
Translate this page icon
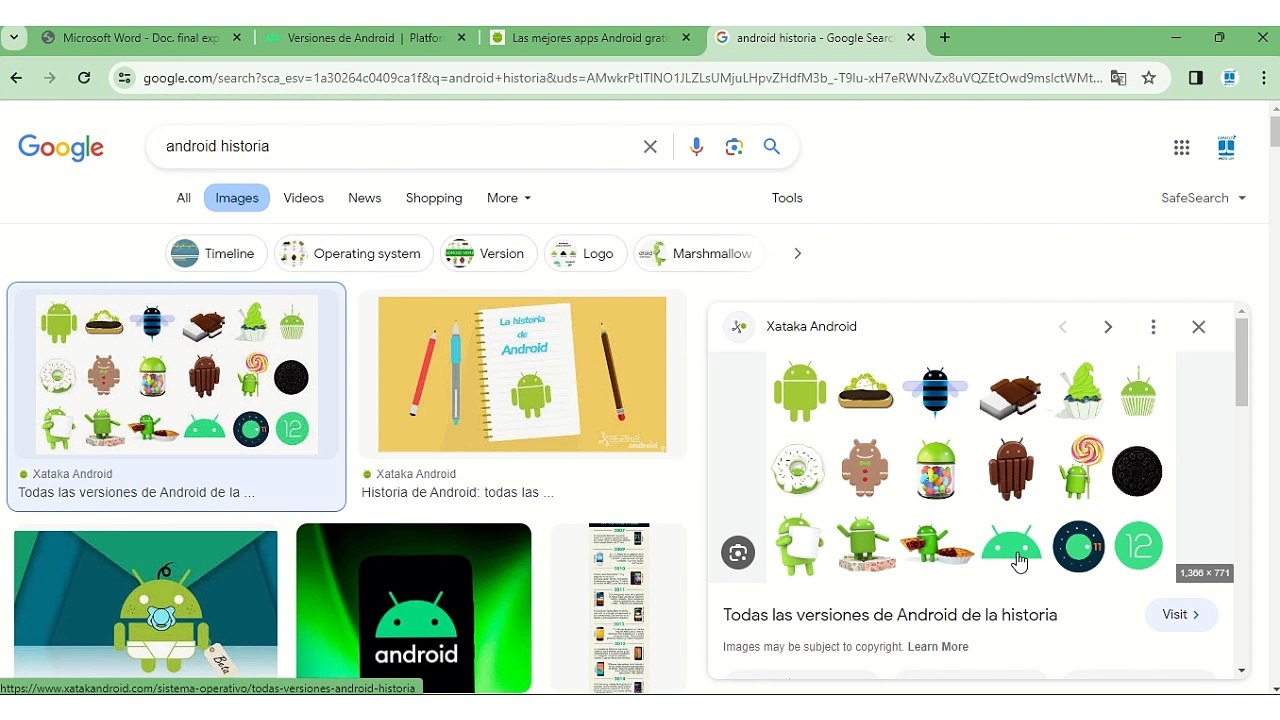pyautogui.click(x=1119, y=78)
